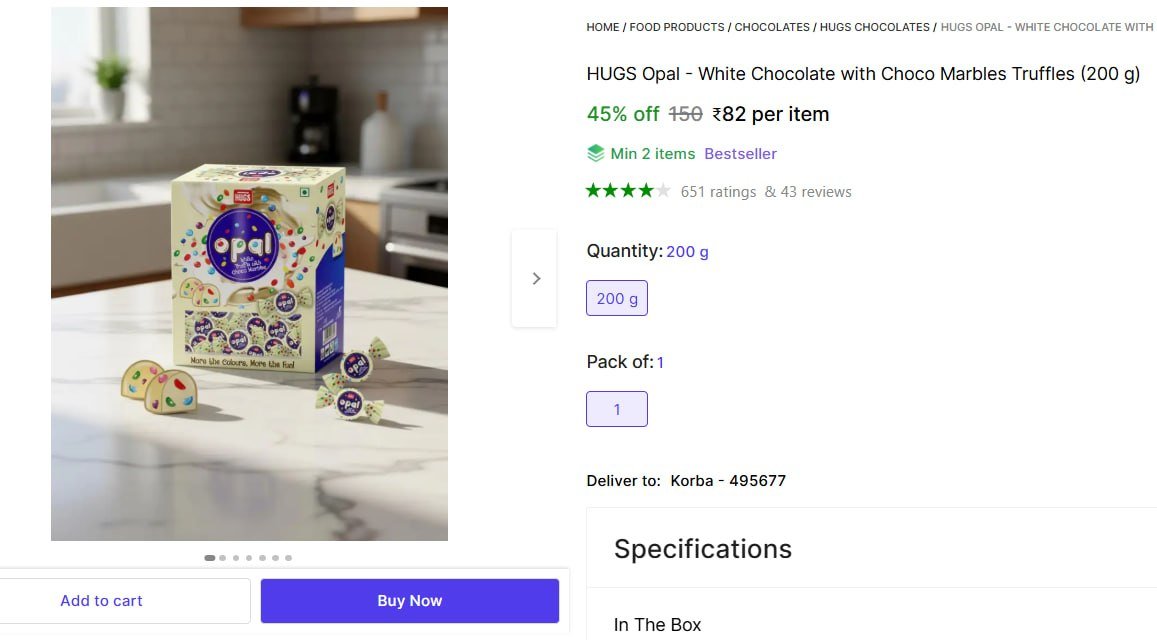This screenshot has width=1157, height=640.
Task: Click the "Bestseller" label
Action: coord(741,153)
